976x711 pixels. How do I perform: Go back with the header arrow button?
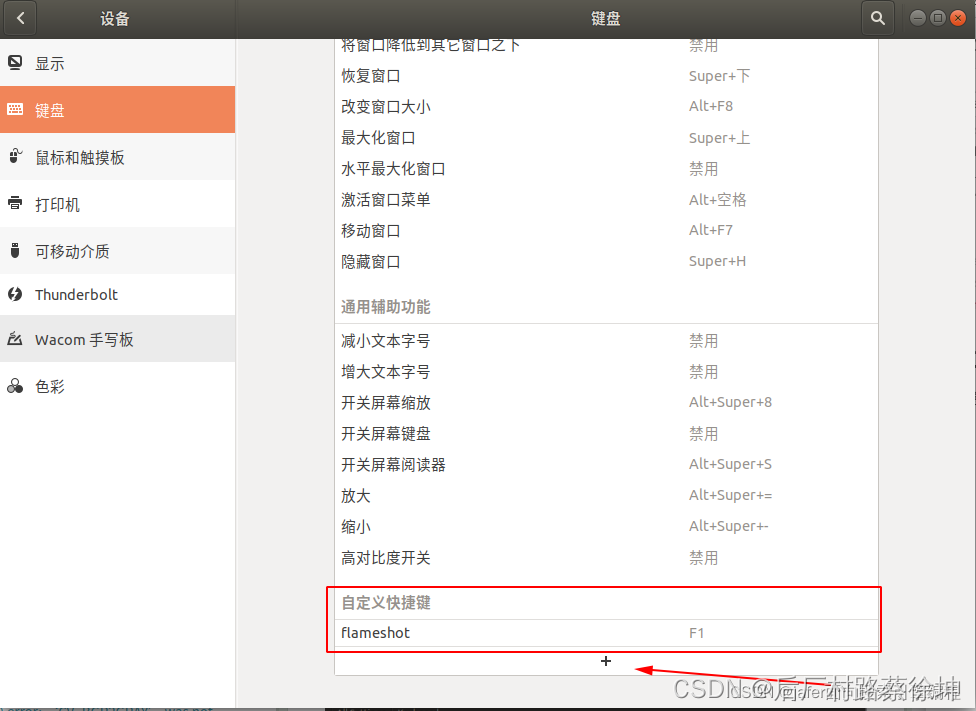20,18
